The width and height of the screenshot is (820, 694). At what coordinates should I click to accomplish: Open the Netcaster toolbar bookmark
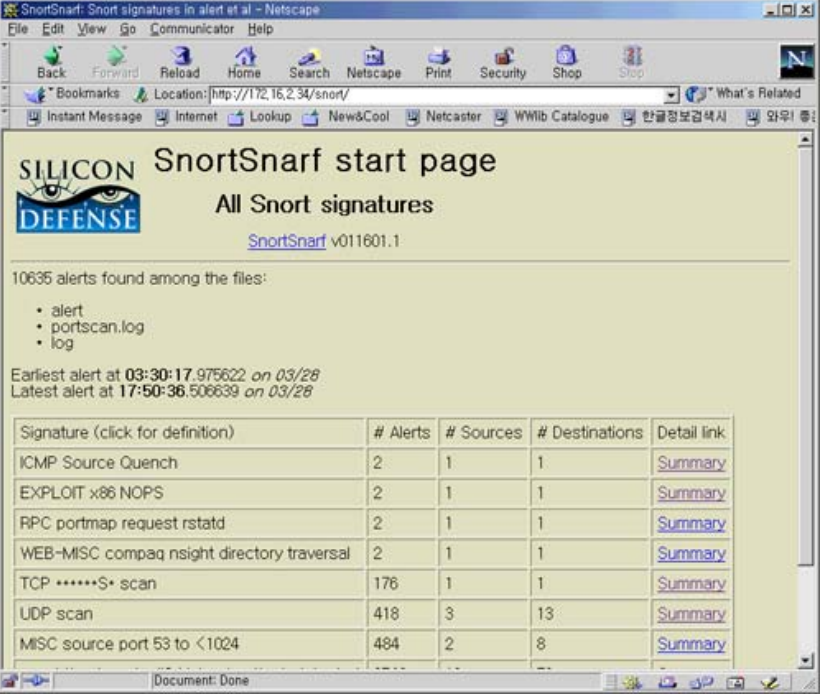(x=444, y=117)
